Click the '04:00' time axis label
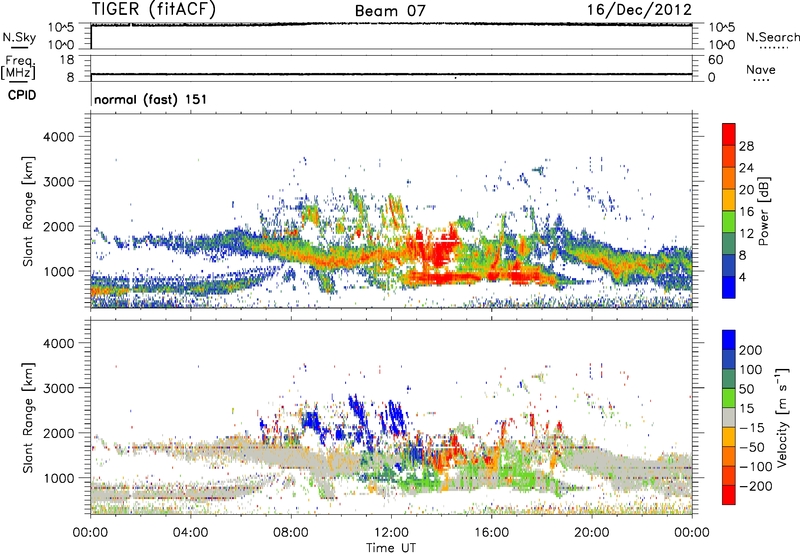 (191, 533)
